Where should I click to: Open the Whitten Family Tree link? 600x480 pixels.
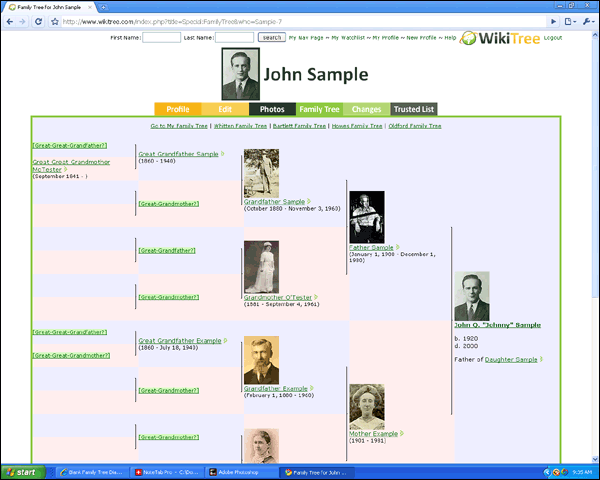point(240,126)
